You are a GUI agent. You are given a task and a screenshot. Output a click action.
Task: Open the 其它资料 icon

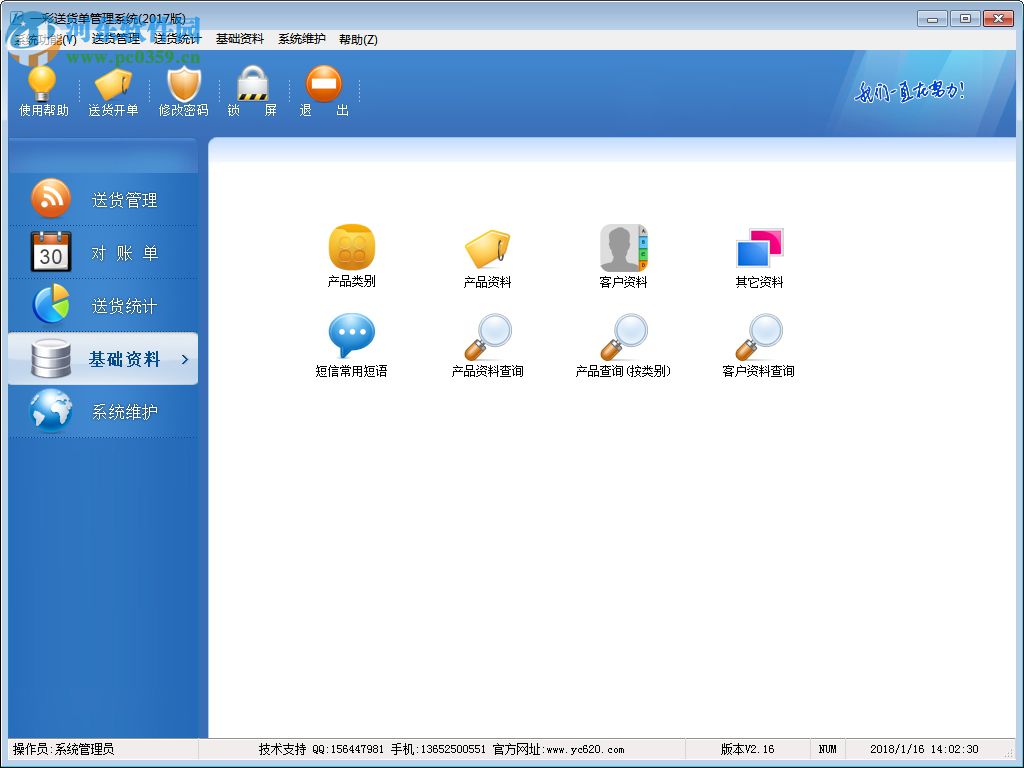point(759,248)
